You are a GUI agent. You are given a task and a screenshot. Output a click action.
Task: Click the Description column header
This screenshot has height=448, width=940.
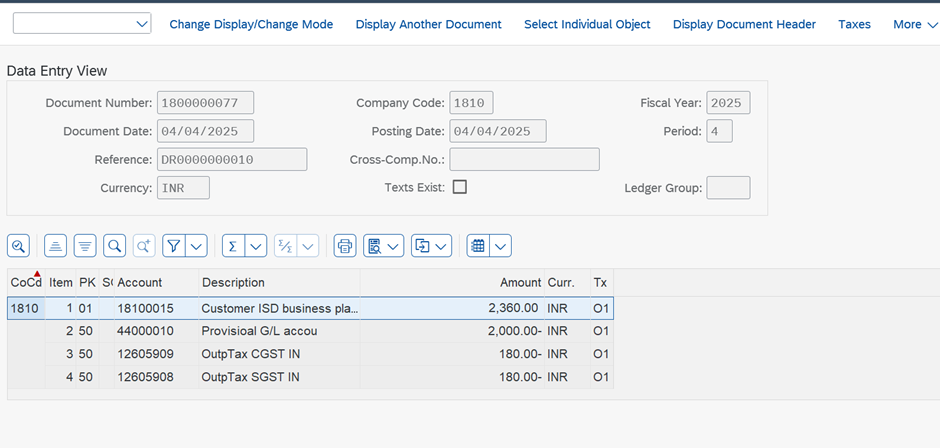tap(279, 282)
